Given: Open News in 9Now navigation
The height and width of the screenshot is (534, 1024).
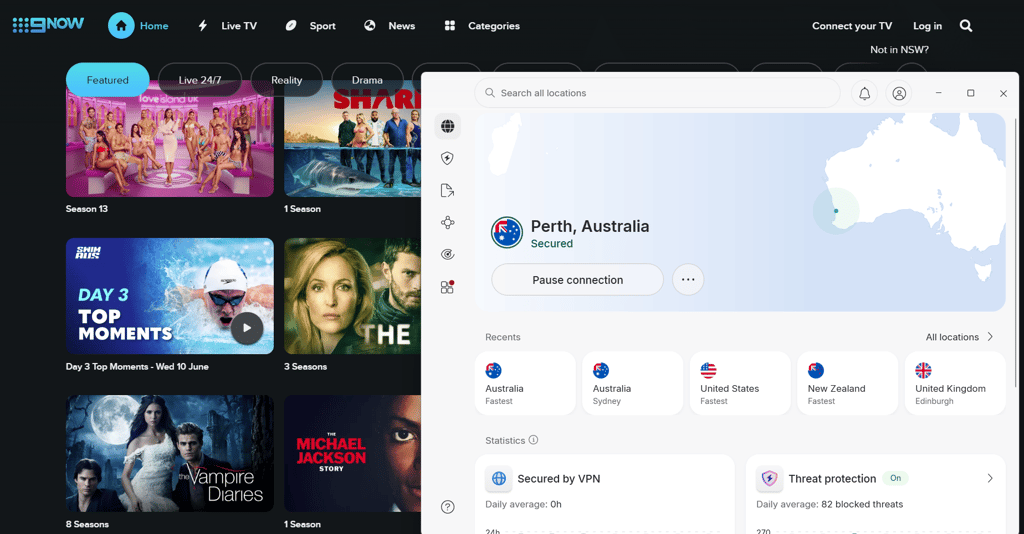Looking at the screenshot, I should pyautogui.click(x=389, y=26).
